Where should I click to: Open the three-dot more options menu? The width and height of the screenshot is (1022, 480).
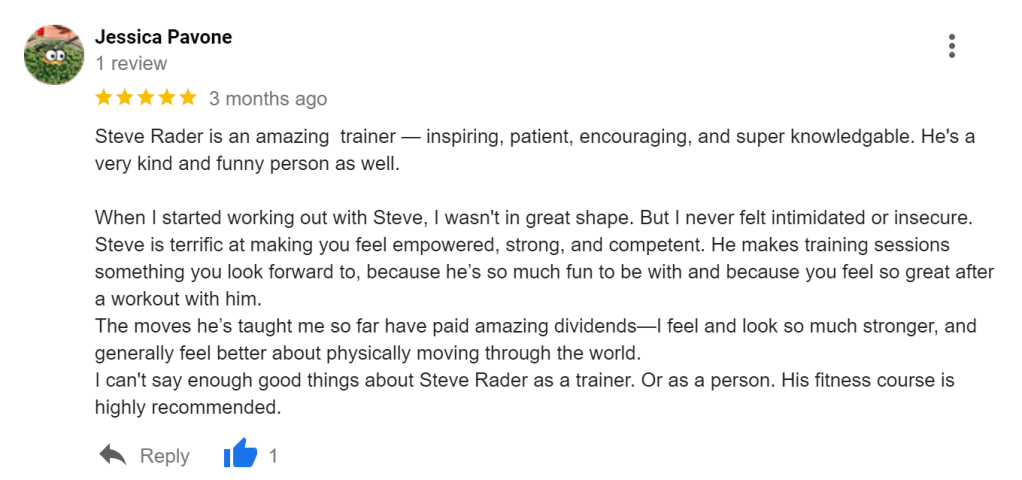click(x=952, y=45)
